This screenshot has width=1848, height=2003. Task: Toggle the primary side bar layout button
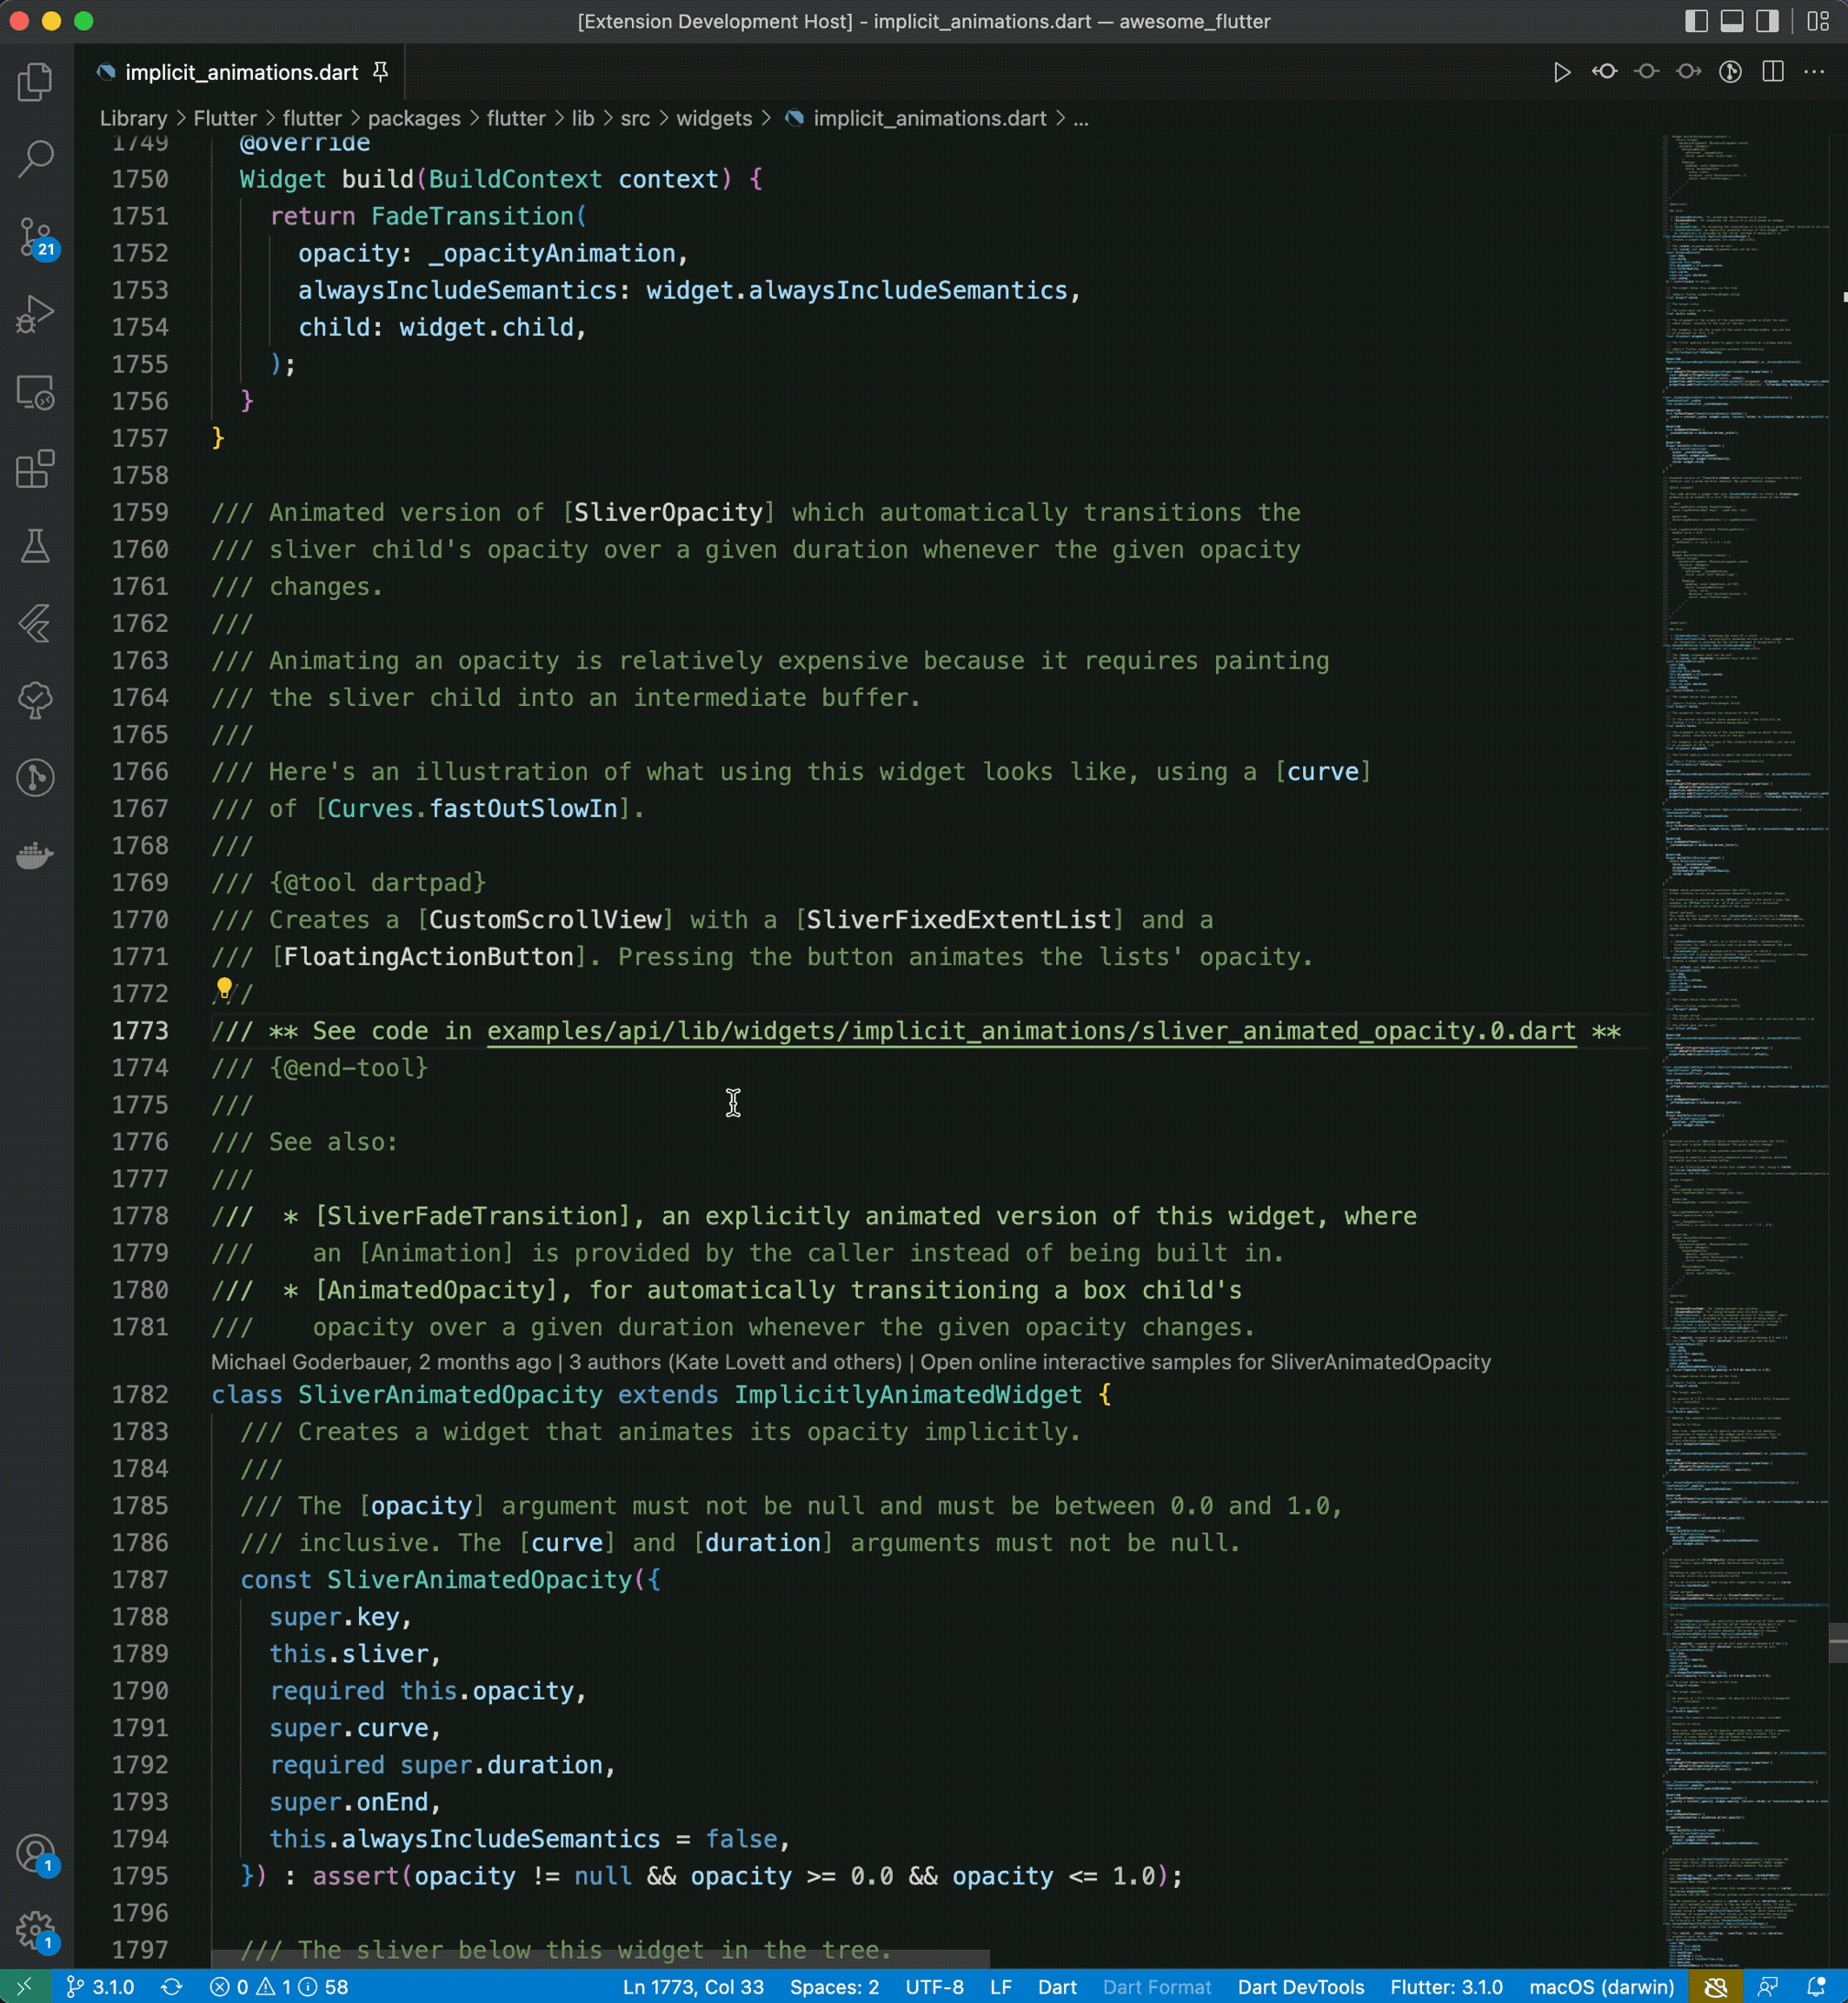click(1696, 21)
